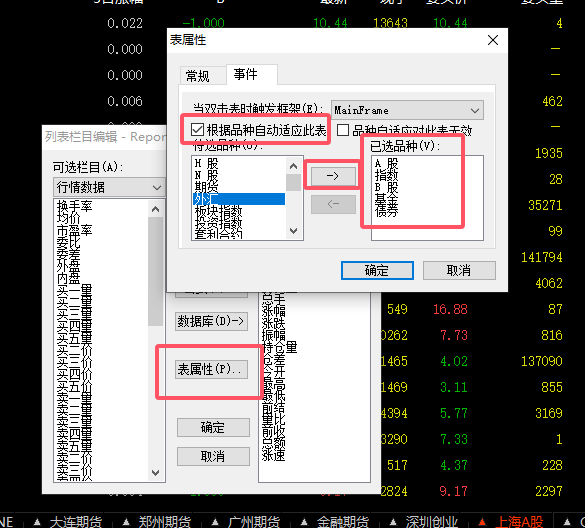Select the red 上海A股 bottom tab

(519, 522)
